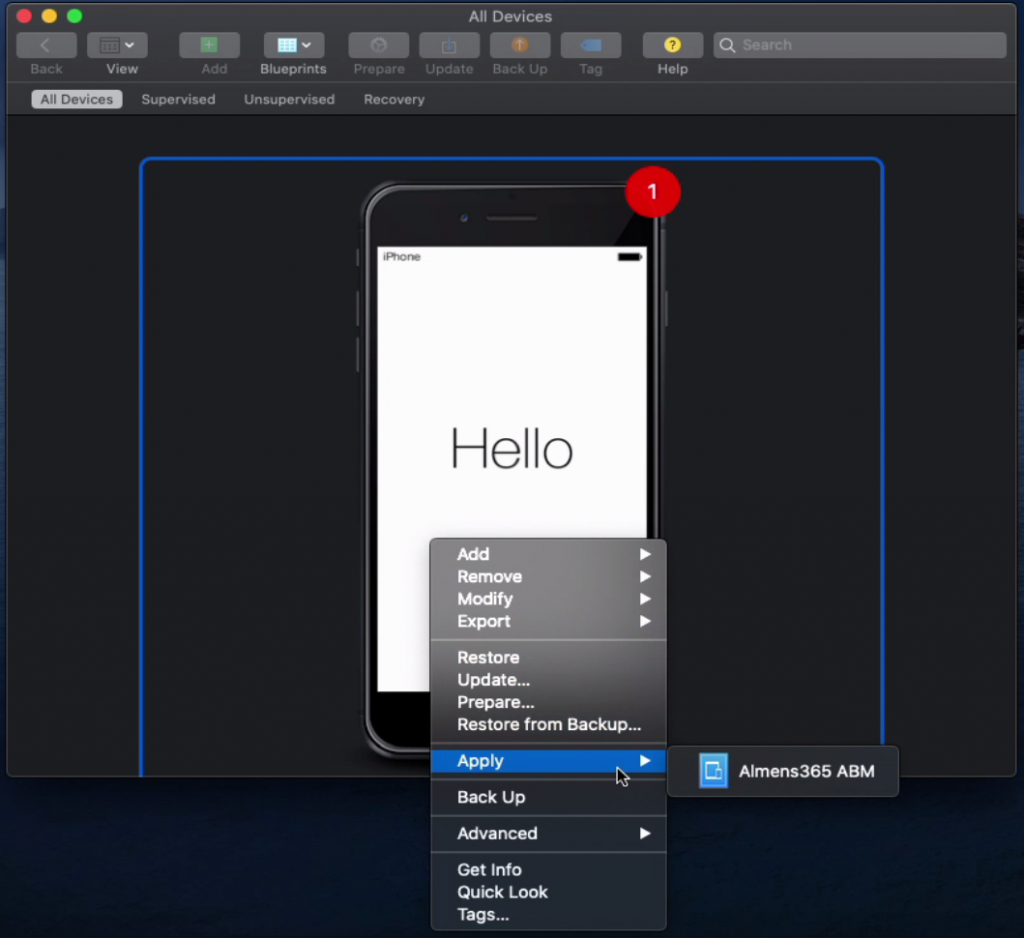Open the View dropdown in toolbar

pos(117,45)
